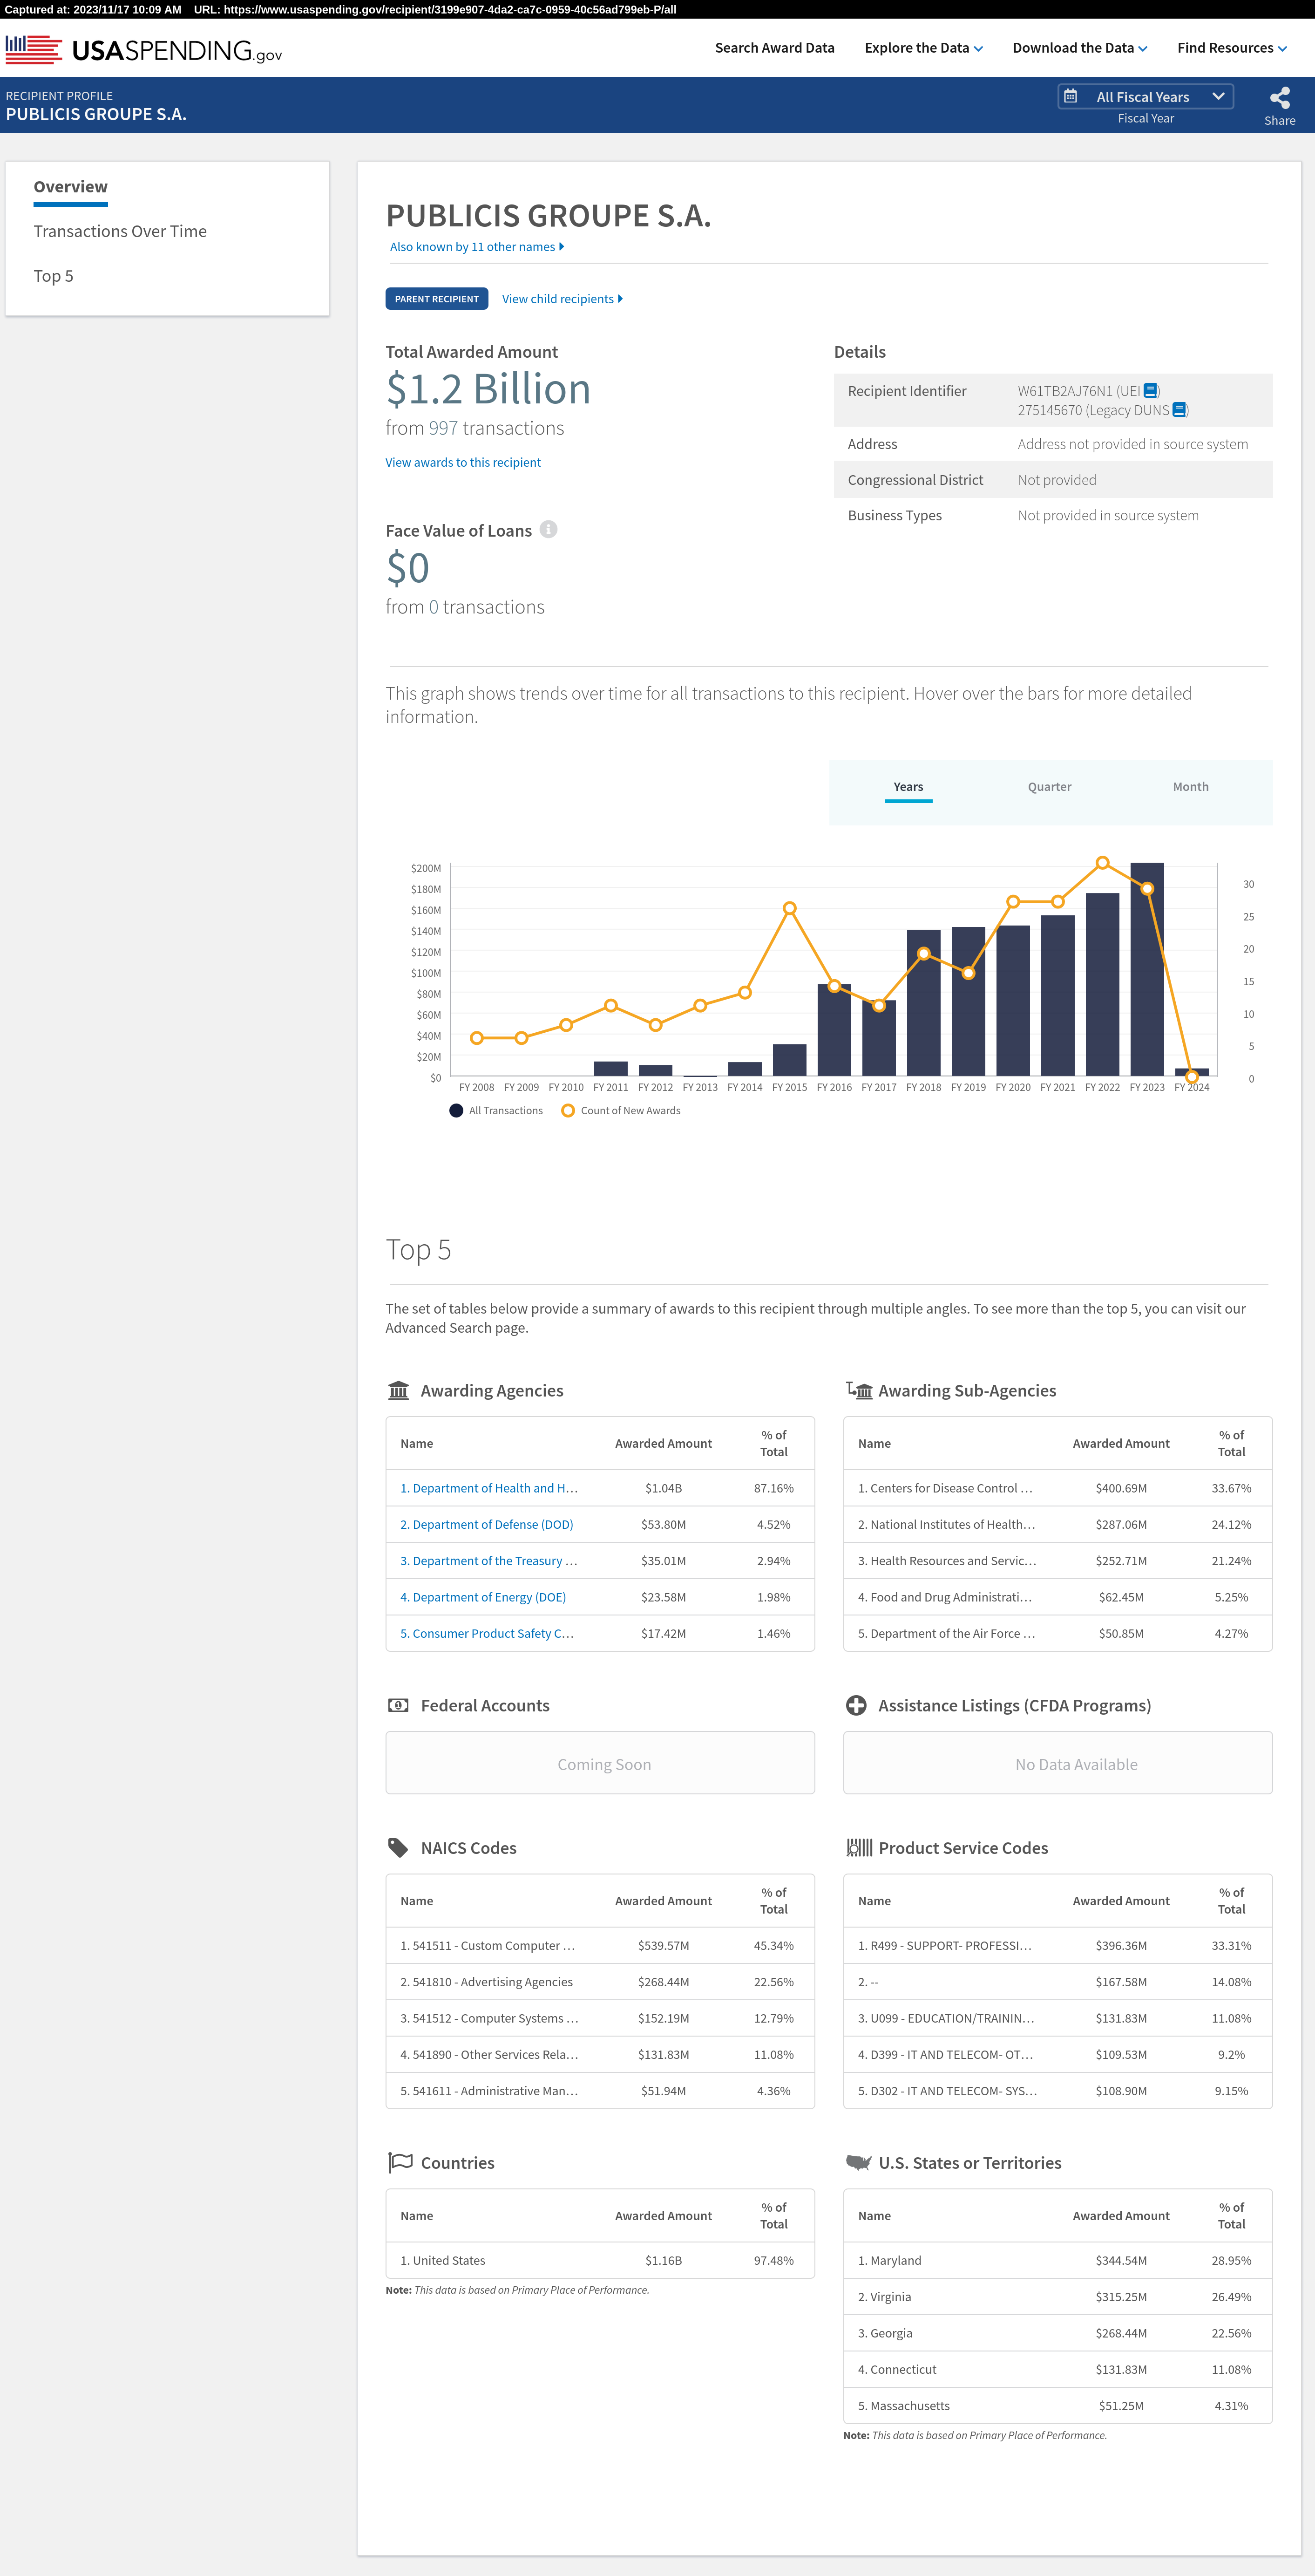Click the Federal Accounts money icon

[398, 1706]
